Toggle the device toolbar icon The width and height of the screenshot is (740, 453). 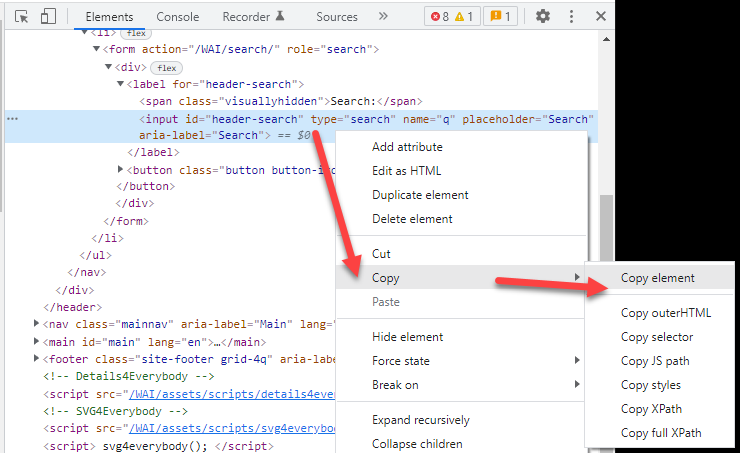click(x=48, y=16)
